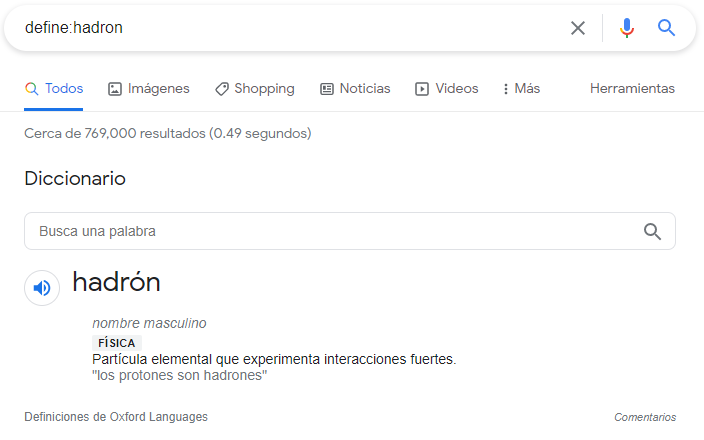
Task: Focus the 'Busca una palabra' field
Action: pos(350,231)
